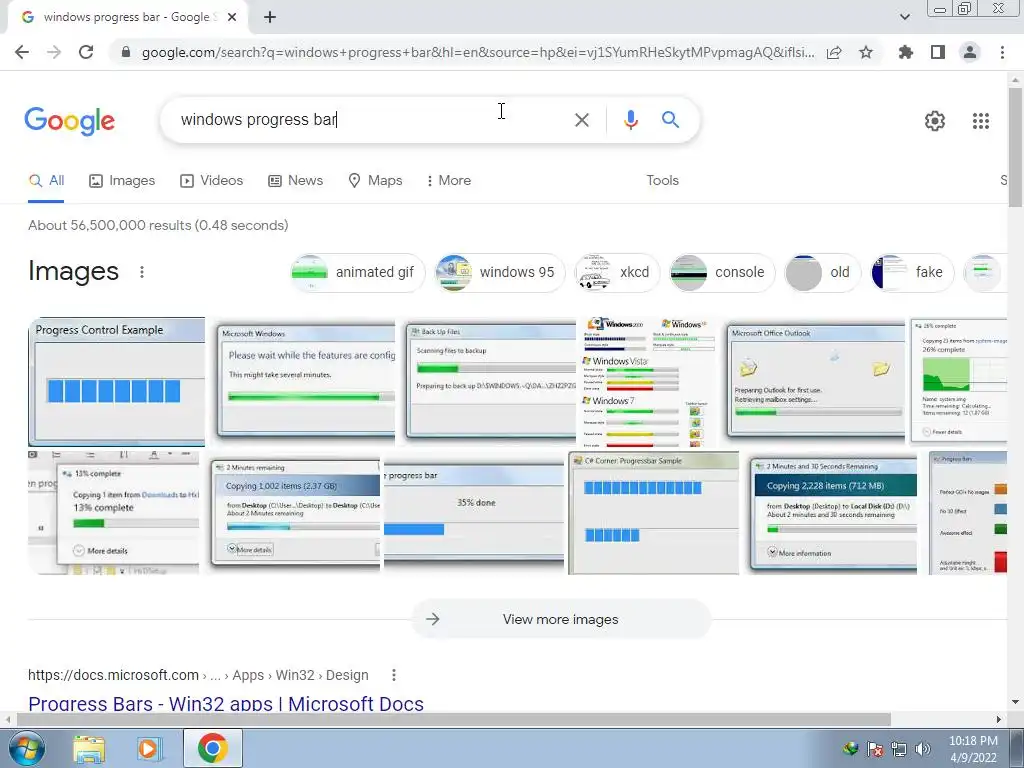This screenshot has width=1024, height=768.
Task: Filter images by xkcd chip
Action: (x=617, y=272)
